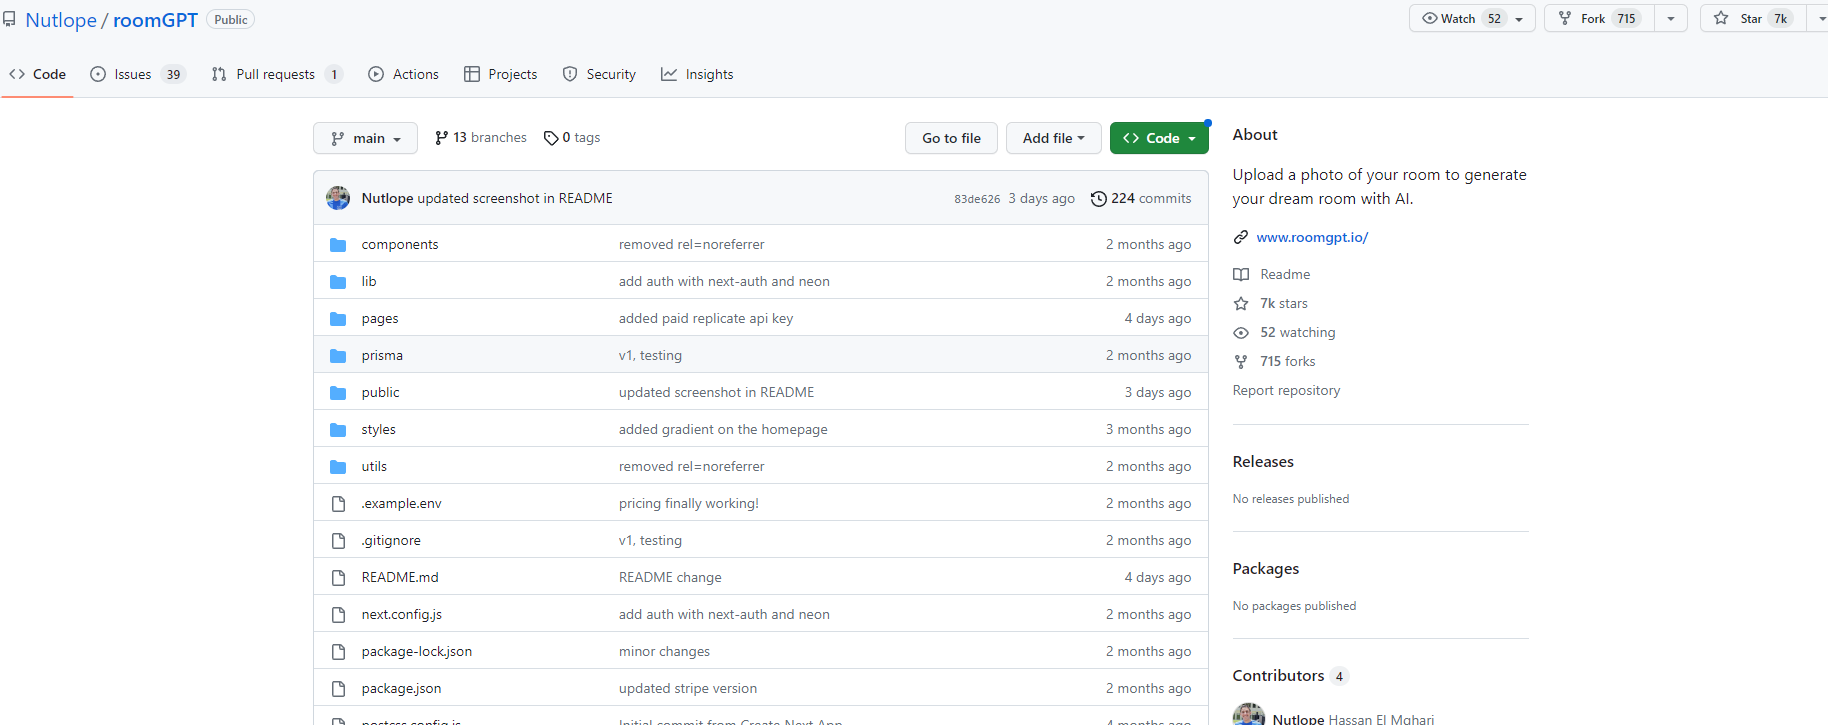Screen dimensions: 1828x725
Task: Click the prisma folder icon
Action: click(x=338, y=356)
